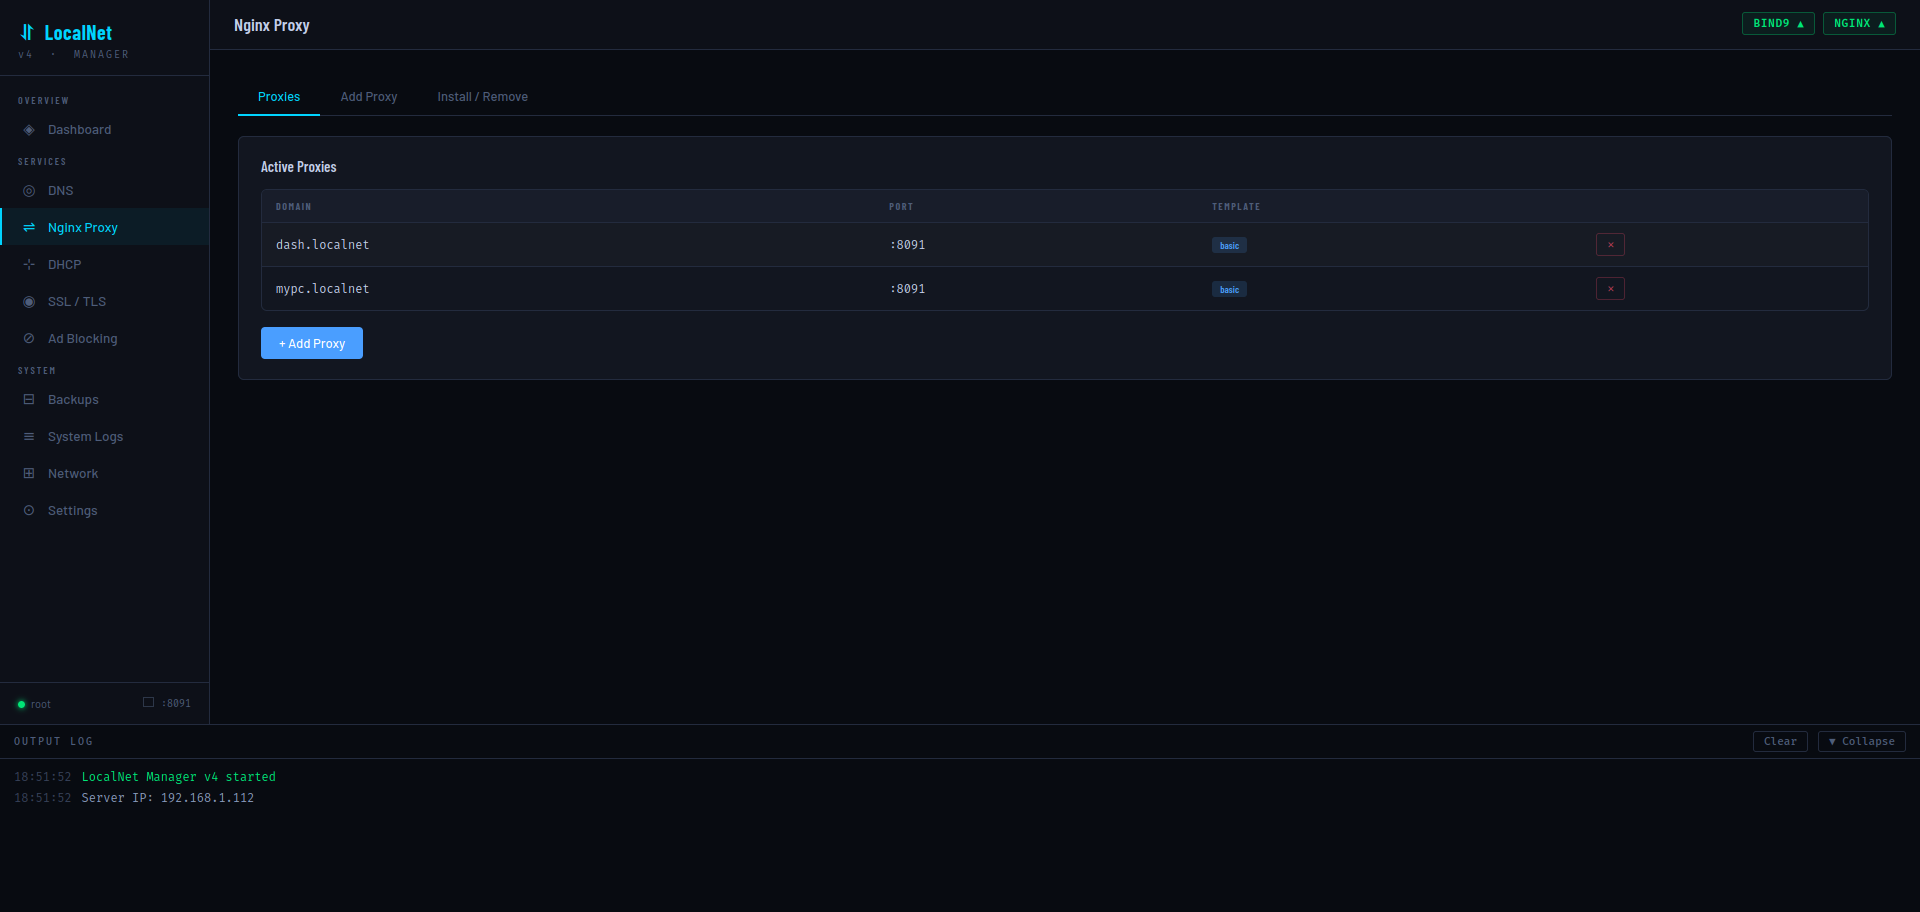This screenshot has height=912, width=1920.
Task: Click the basic template badge for mypc.localnet
Action: 1229,290
